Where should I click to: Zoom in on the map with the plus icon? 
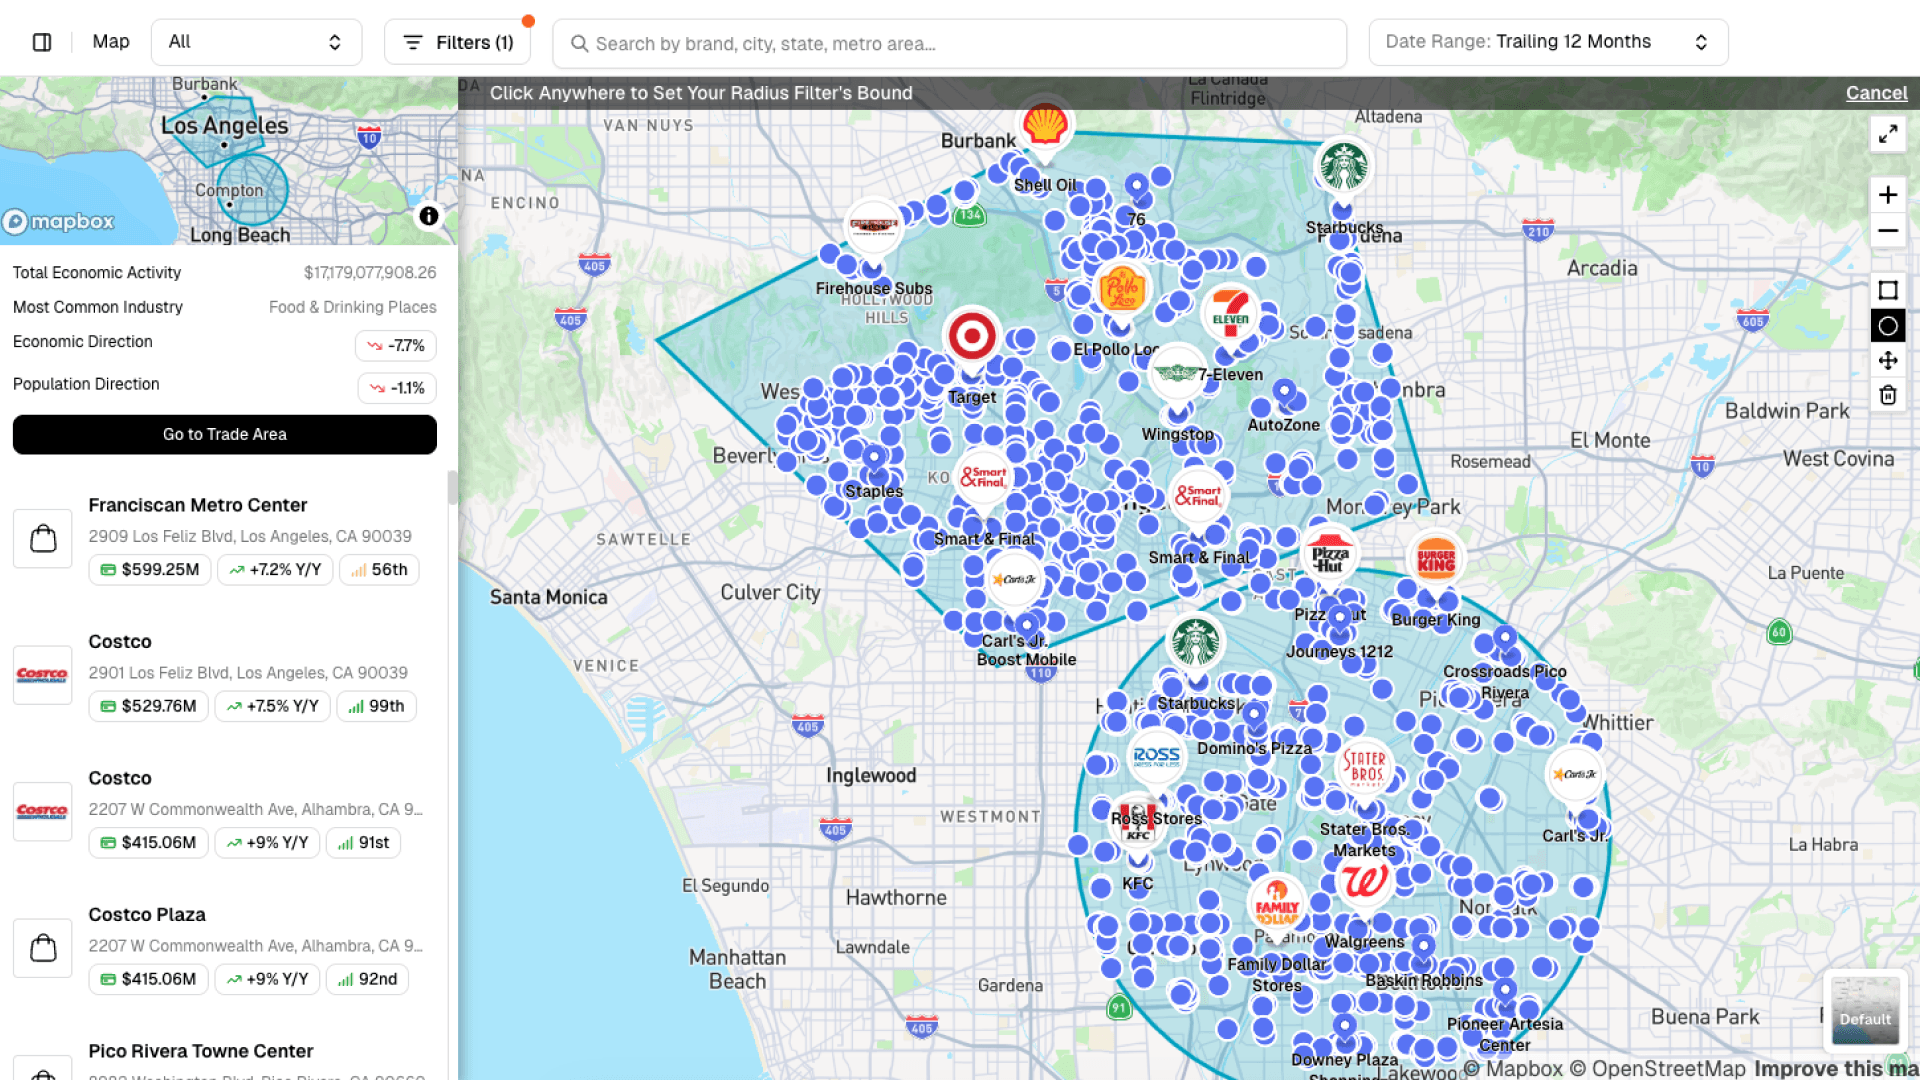coord(1888,195)
